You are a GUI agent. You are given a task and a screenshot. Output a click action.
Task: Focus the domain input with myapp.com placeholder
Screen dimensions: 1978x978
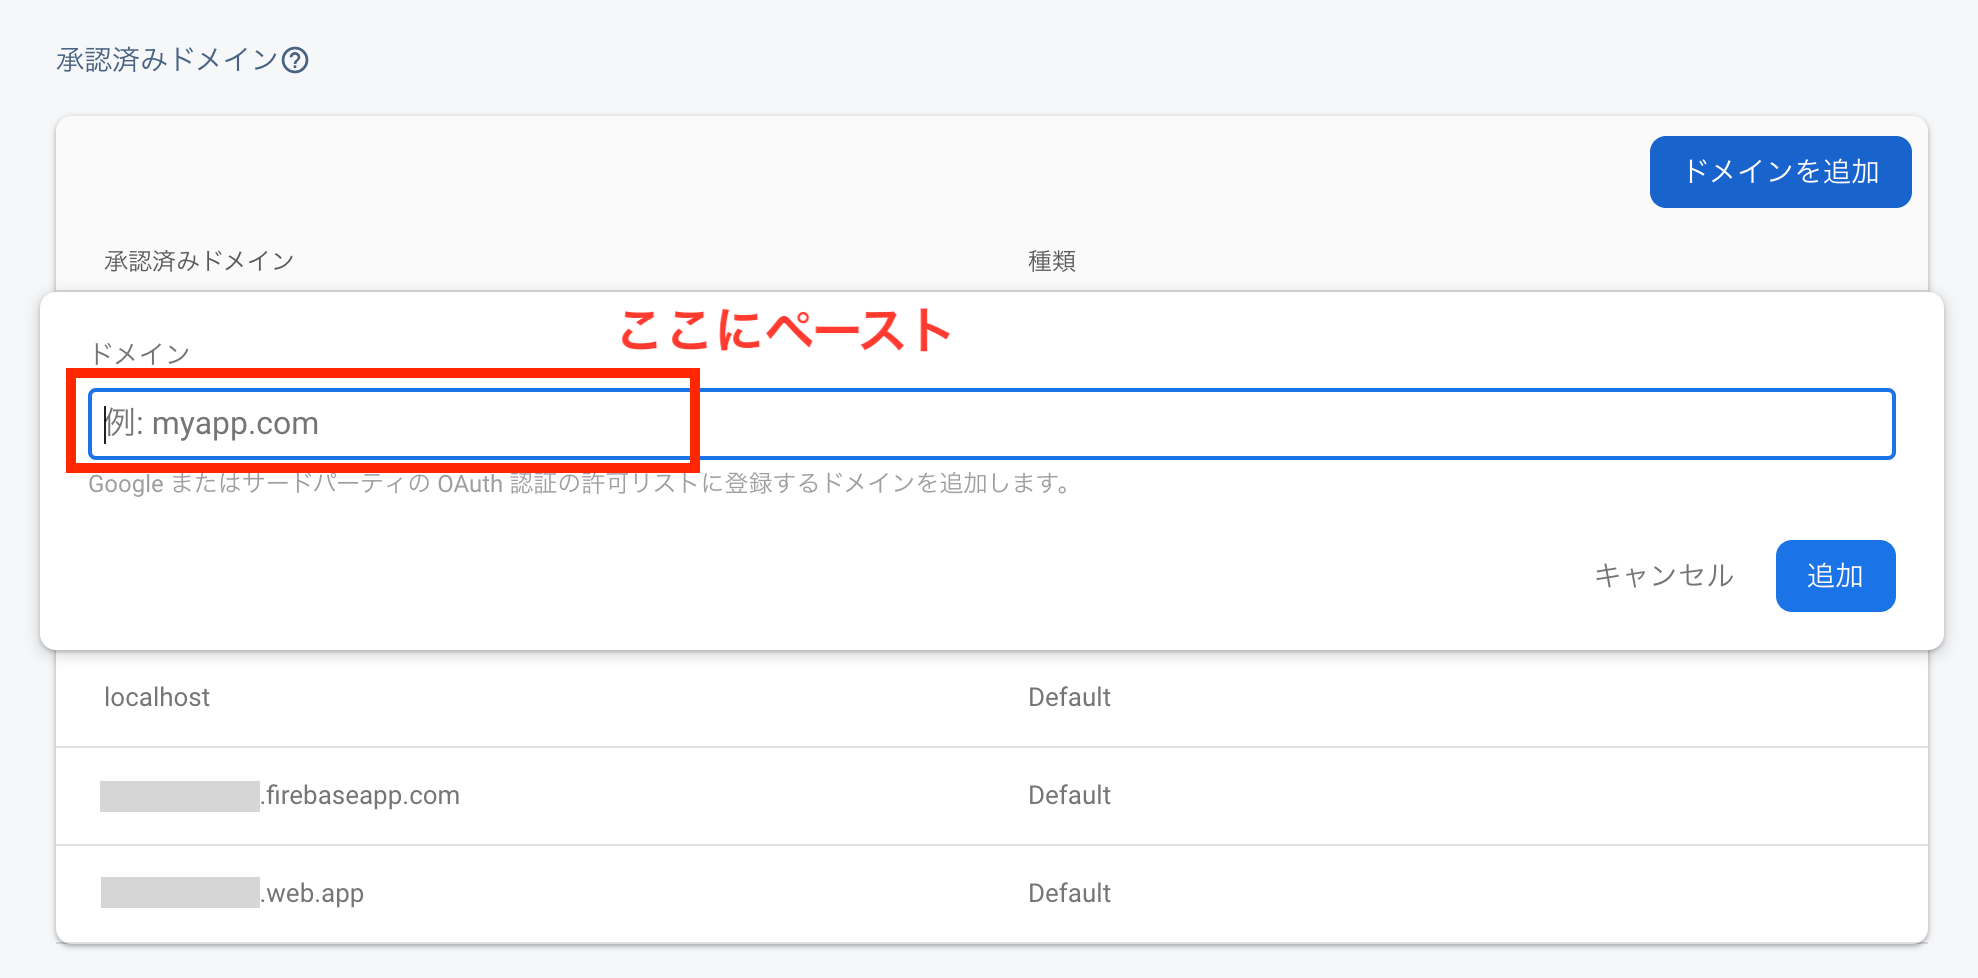click(x=990, y=424)
